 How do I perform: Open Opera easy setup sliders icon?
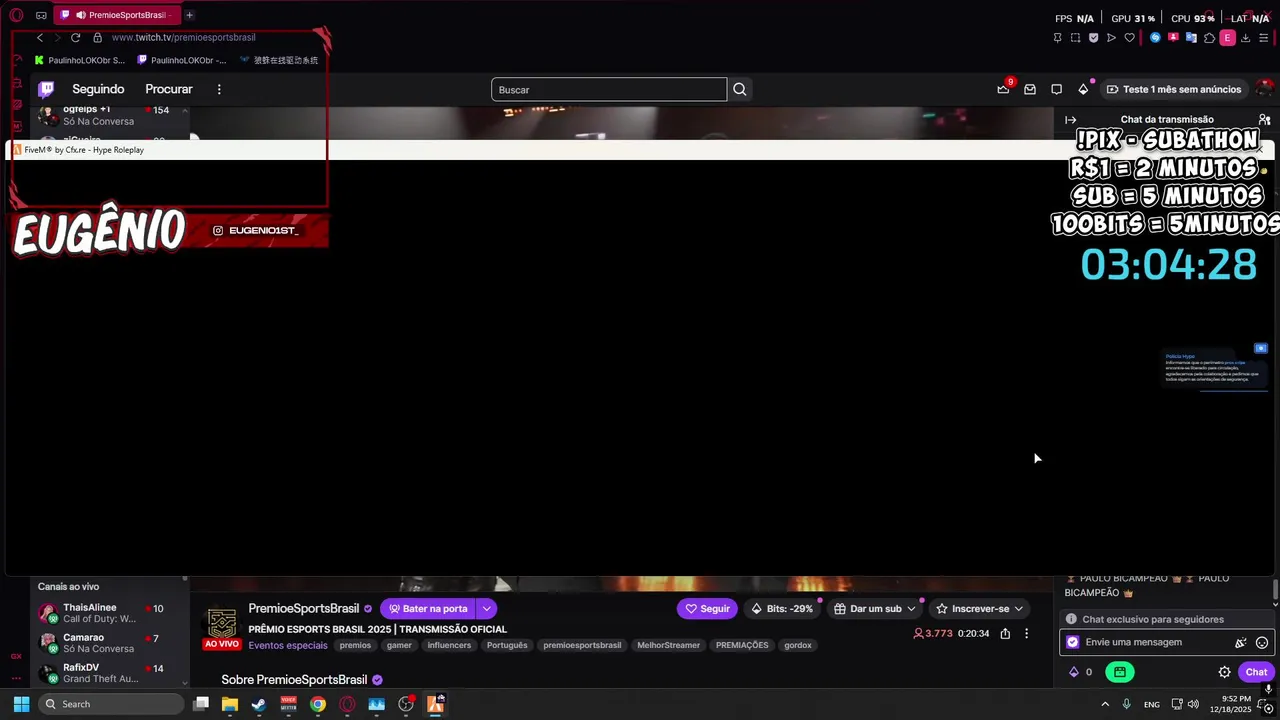pos(1264,37)
